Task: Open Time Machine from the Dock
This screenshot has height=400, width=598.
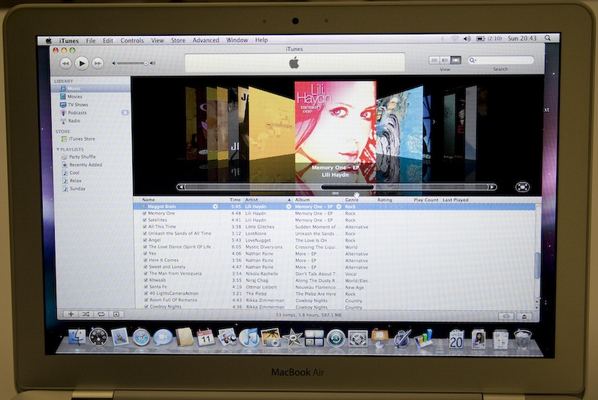Action: [336, 338]
